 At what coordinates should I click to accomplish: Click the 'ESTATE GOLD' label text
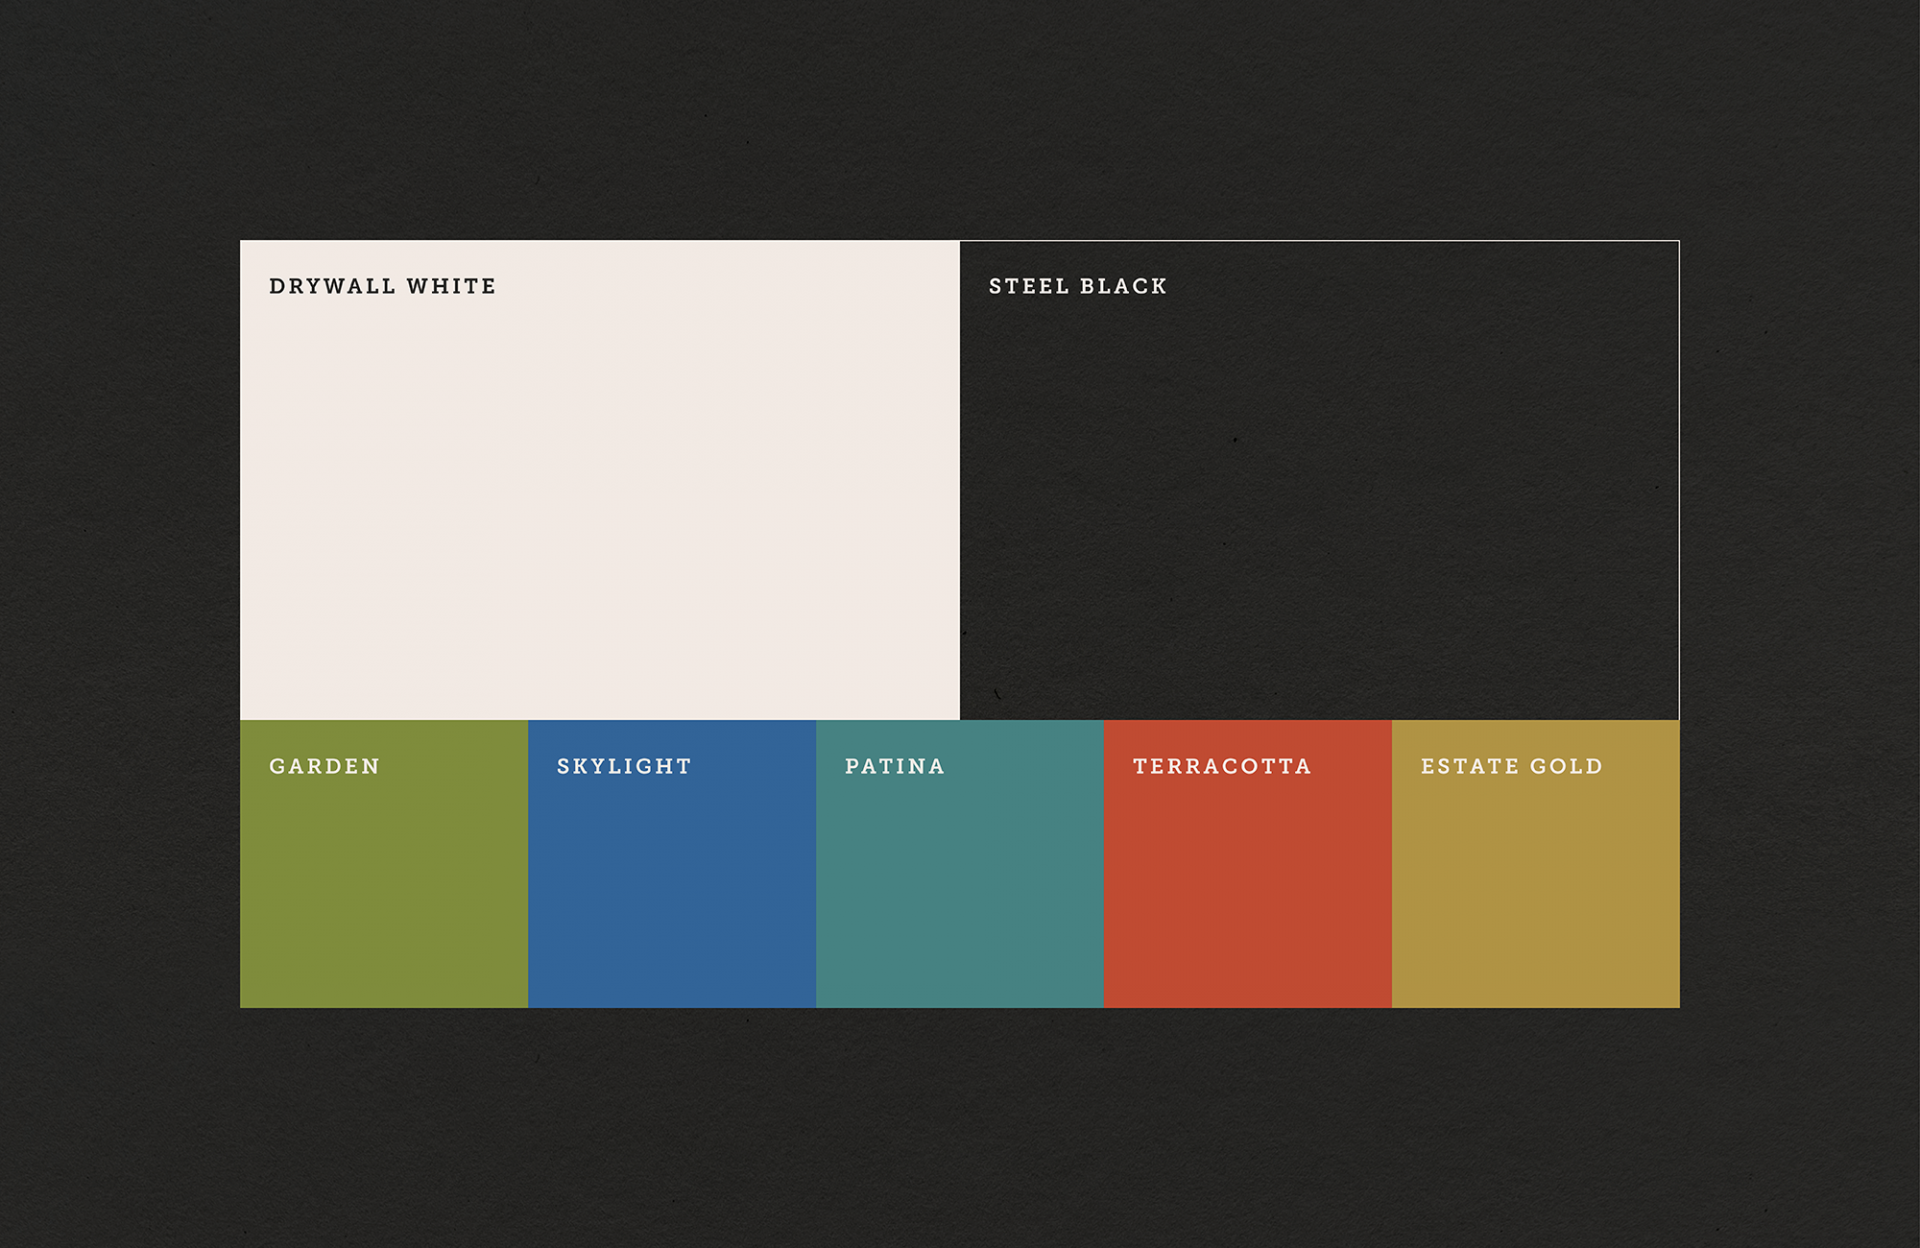pyautogui.click(x=1512, y=766)
